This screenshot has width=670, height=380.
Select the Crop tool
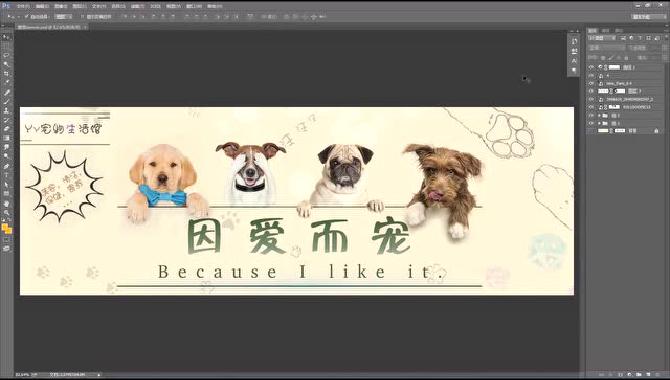point(6,73)
